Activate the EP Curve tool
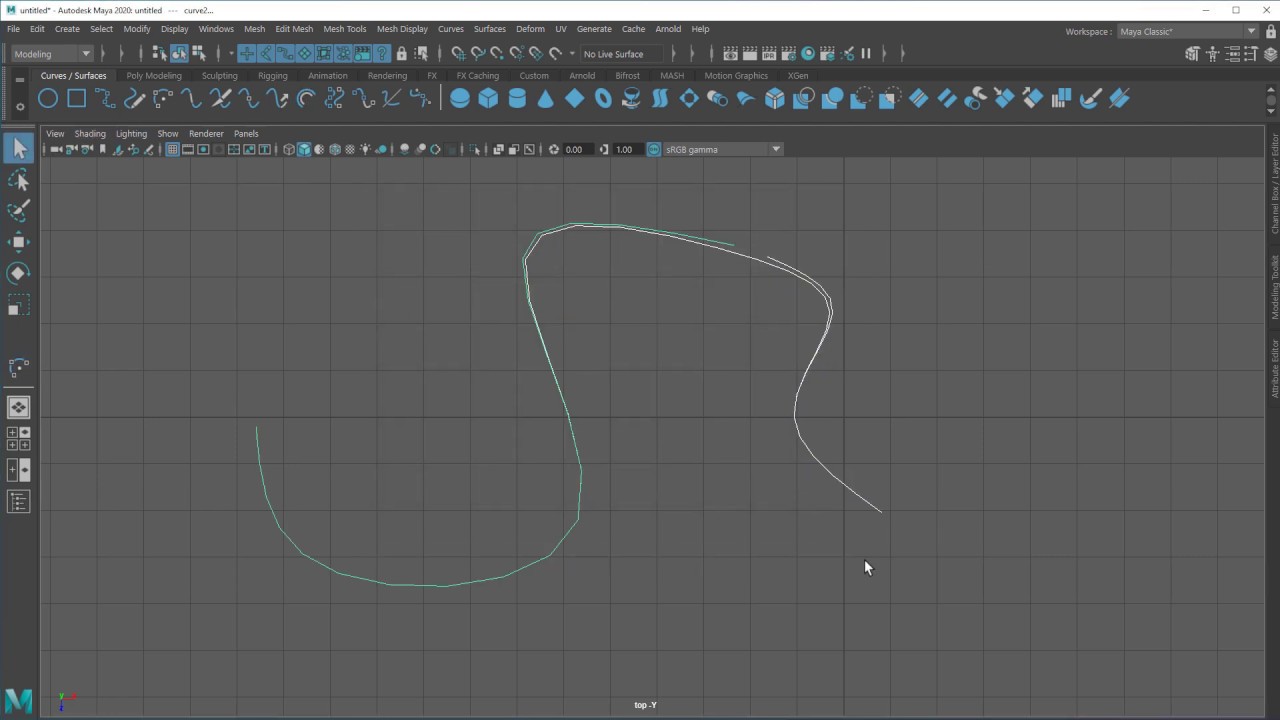Image resolution: width=1280 pixels, height=720 pixels. 105,98
